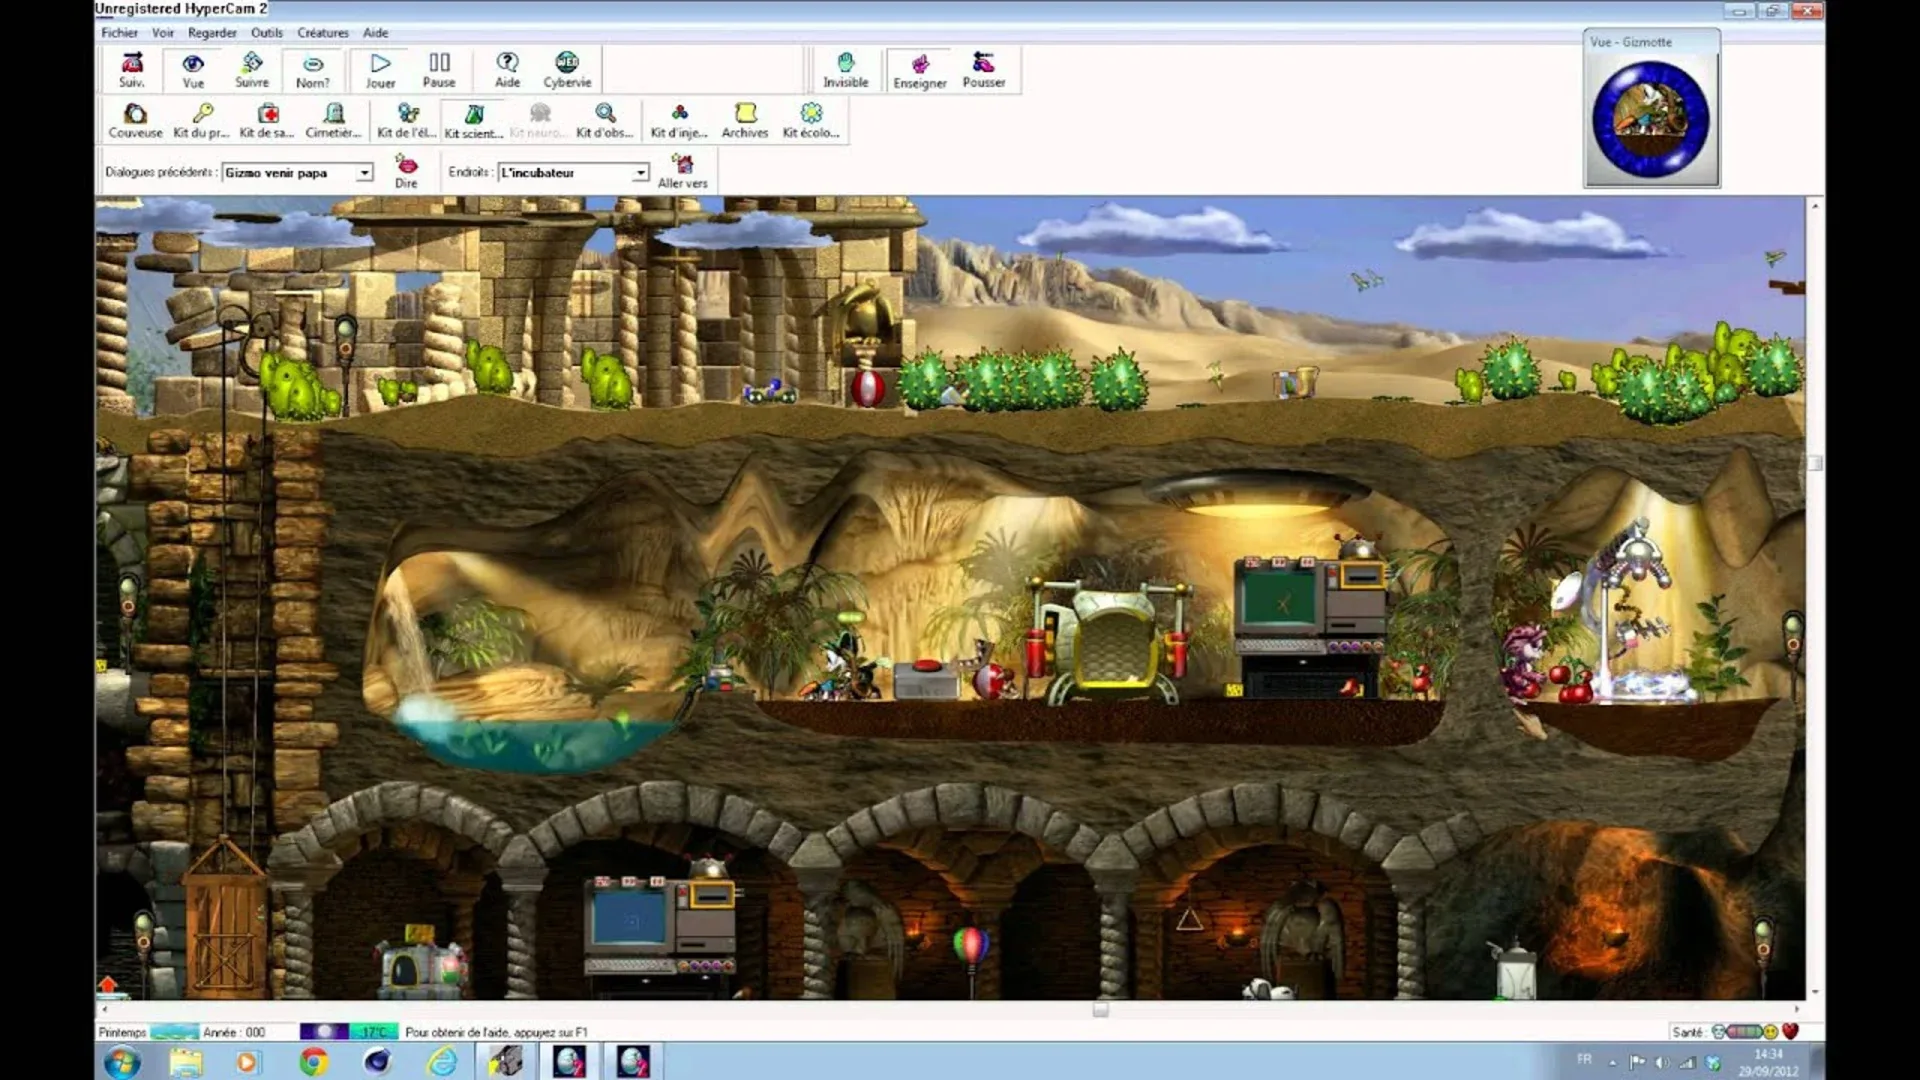Expand the Endroits location list
The image size is (1920, 1080).
(x=641, y=172)
